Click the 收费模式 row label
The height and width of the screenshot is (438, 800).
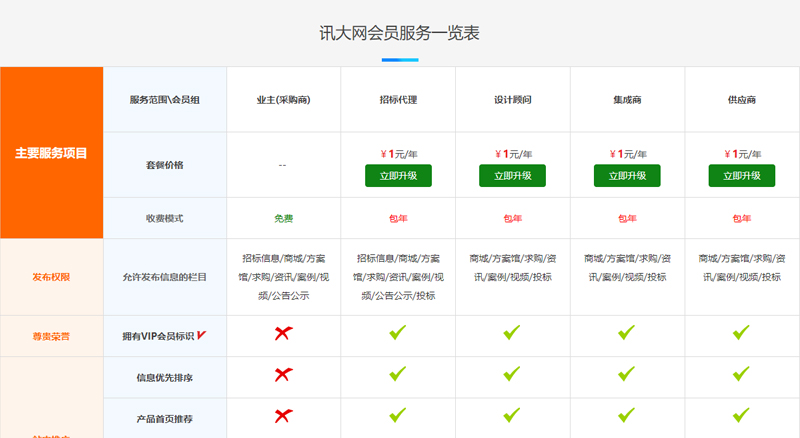coord(165,218)
